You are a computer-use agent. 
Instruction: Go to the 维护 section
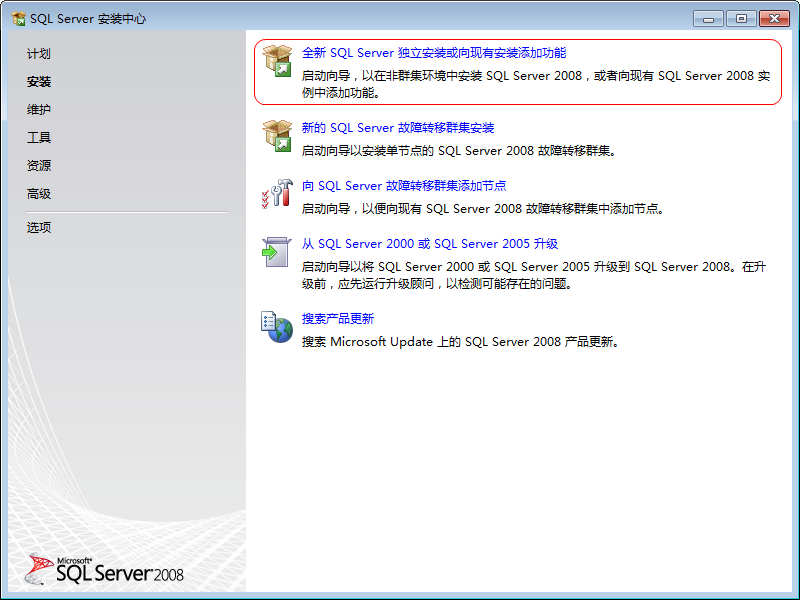point(39,109)
